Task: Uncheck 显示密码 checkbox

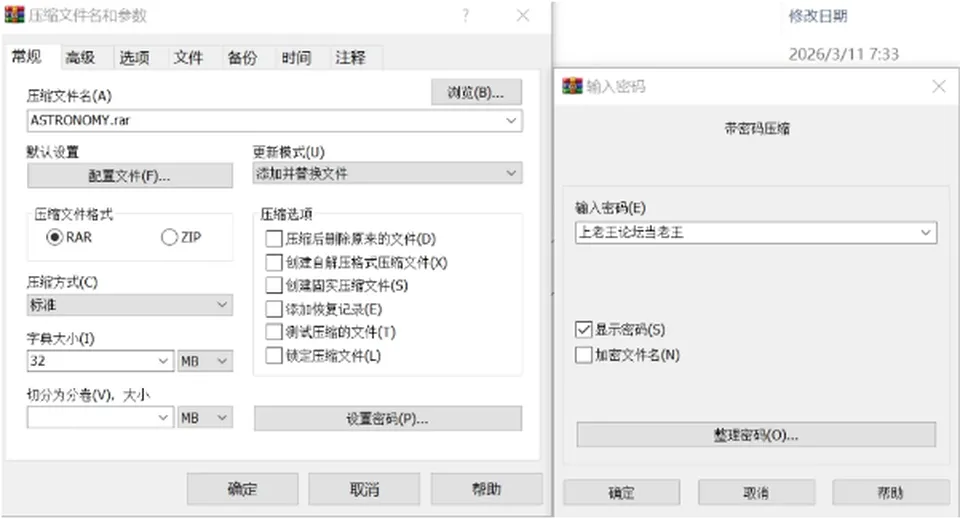Action: [583, 330]
